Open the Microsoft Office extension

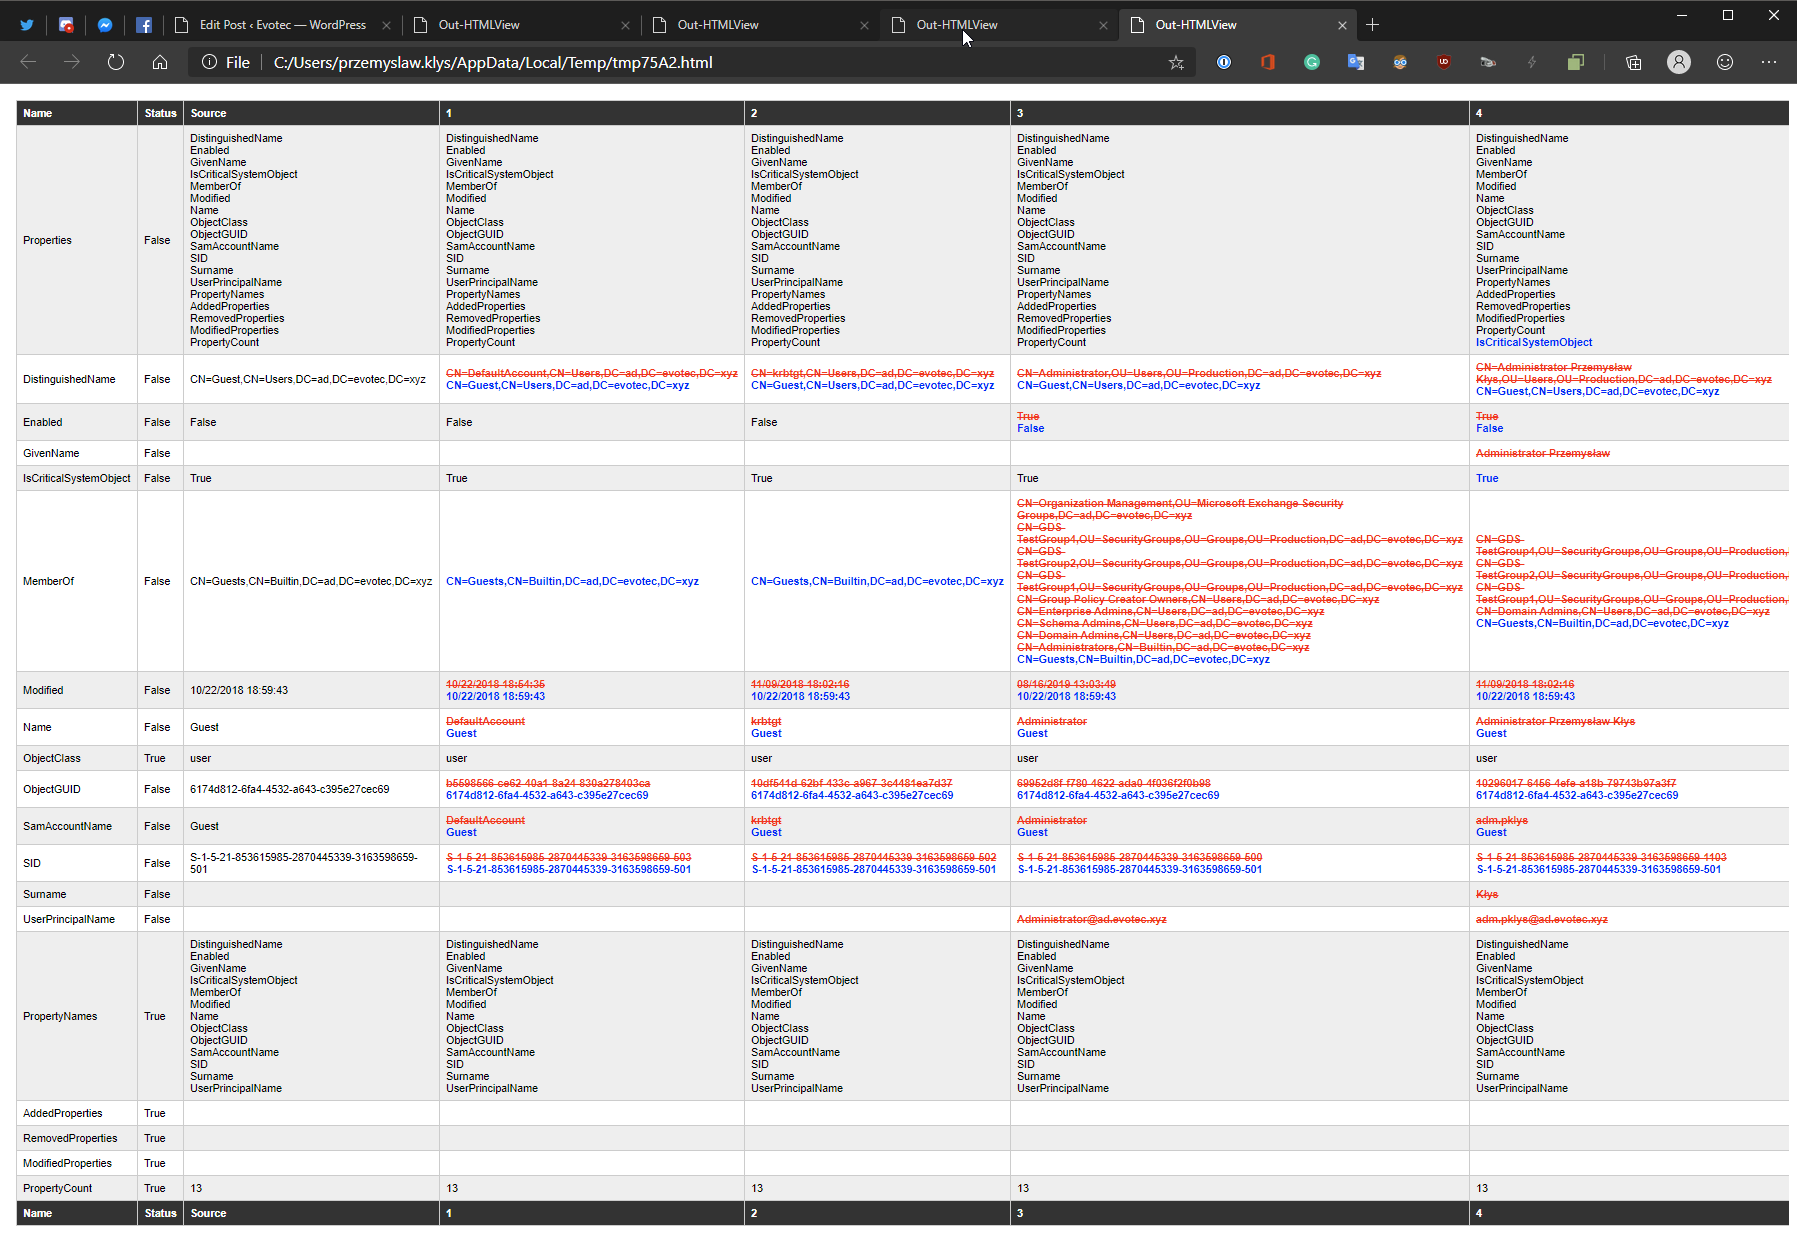pos(1268,62)
